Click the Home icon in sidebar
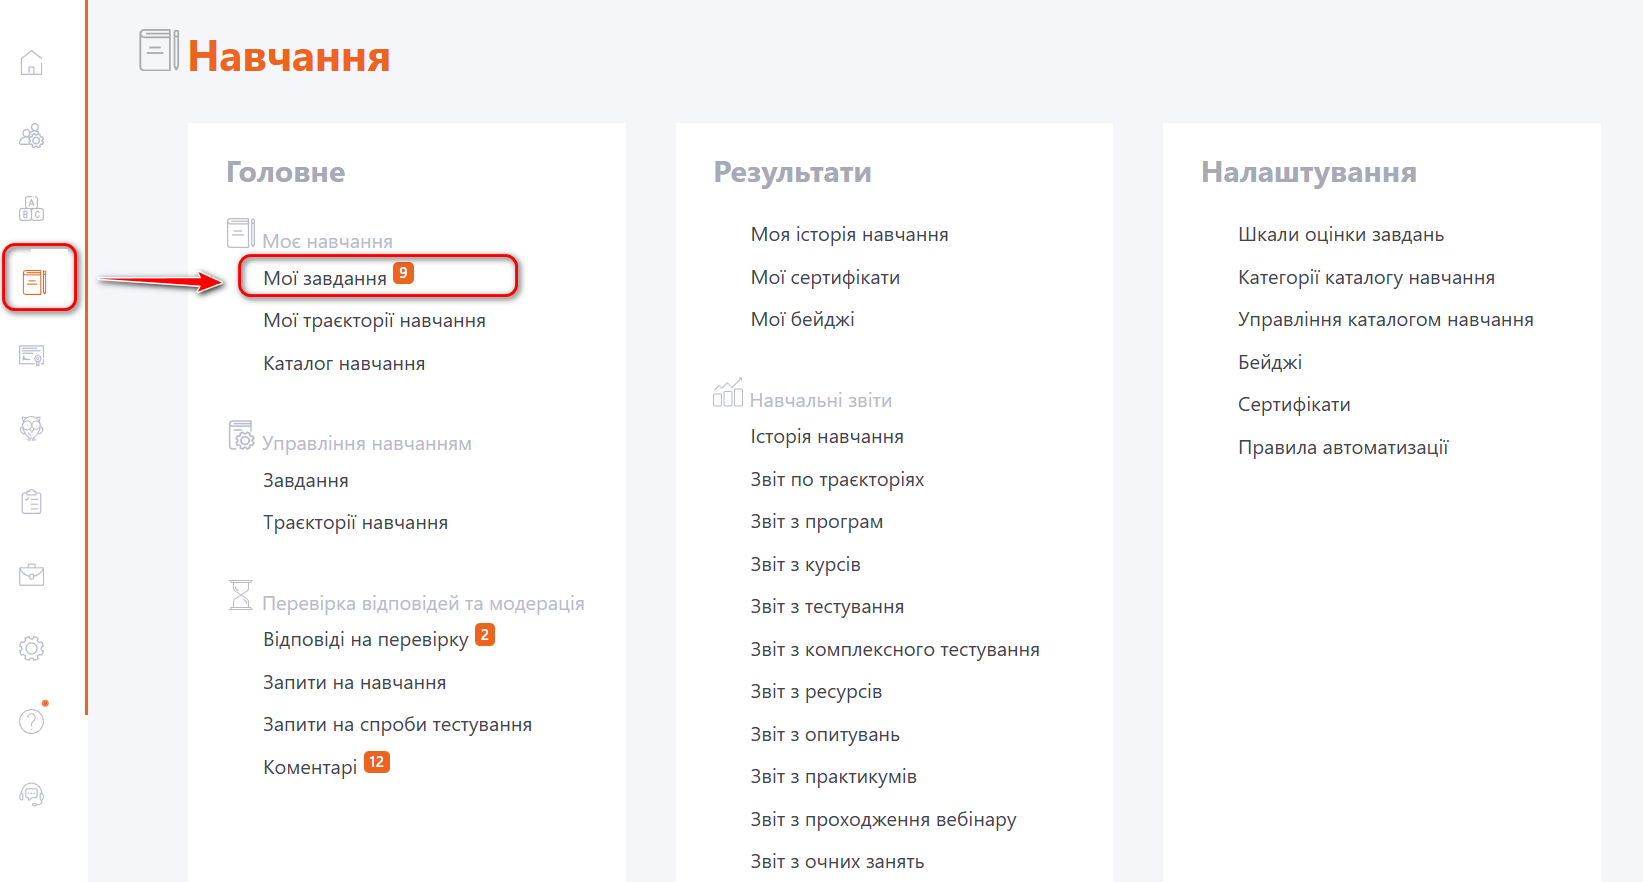The width and height of the screenshot is (1643, 882). 32,63
